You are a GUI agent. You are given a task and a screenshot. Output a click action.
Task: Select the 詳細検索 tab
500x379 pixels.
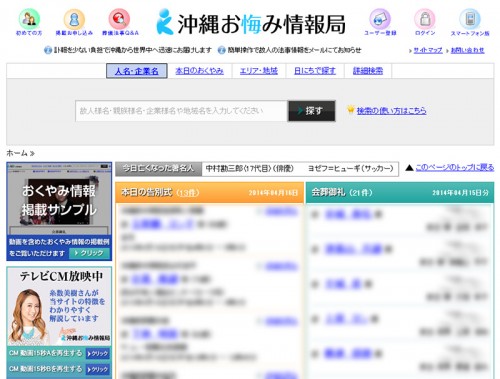pos(368,71)
